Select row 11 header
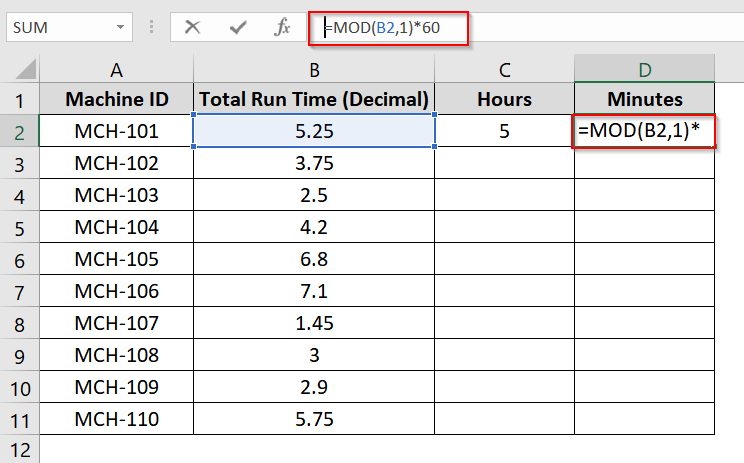Viewport: 744px width, 463px height. pos(19,419)
